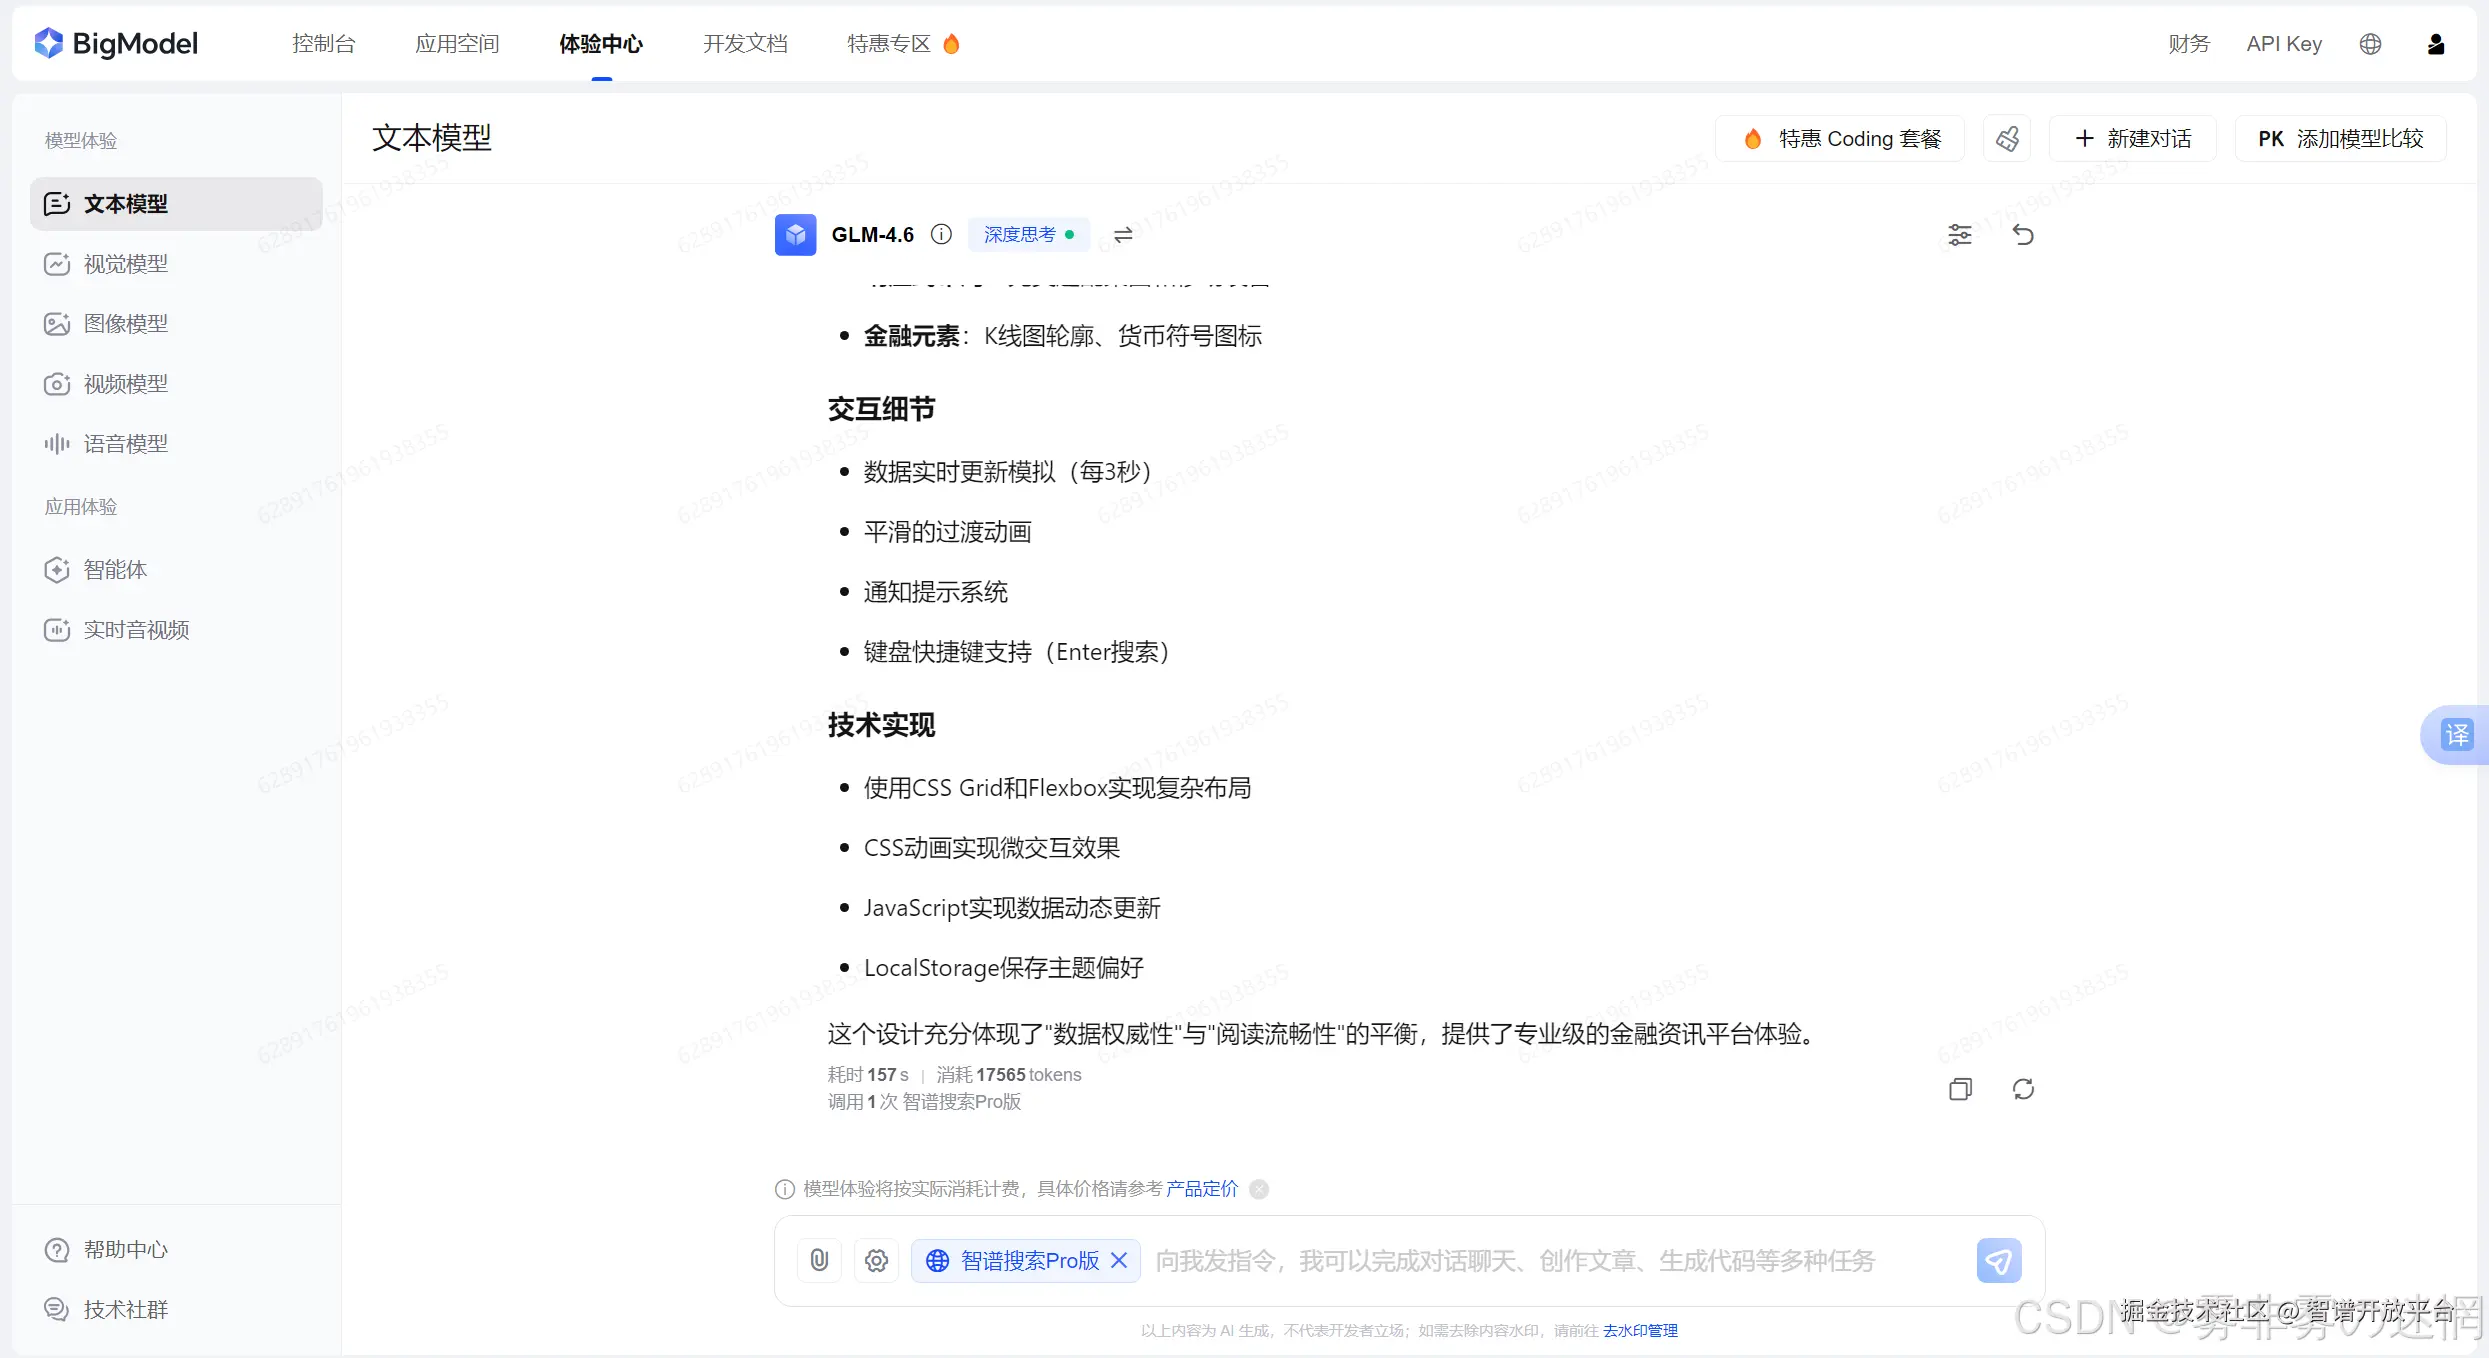Click the attachment paperclip icon
Viewport: 2489px width, 1358px height.
[819, 1260]
